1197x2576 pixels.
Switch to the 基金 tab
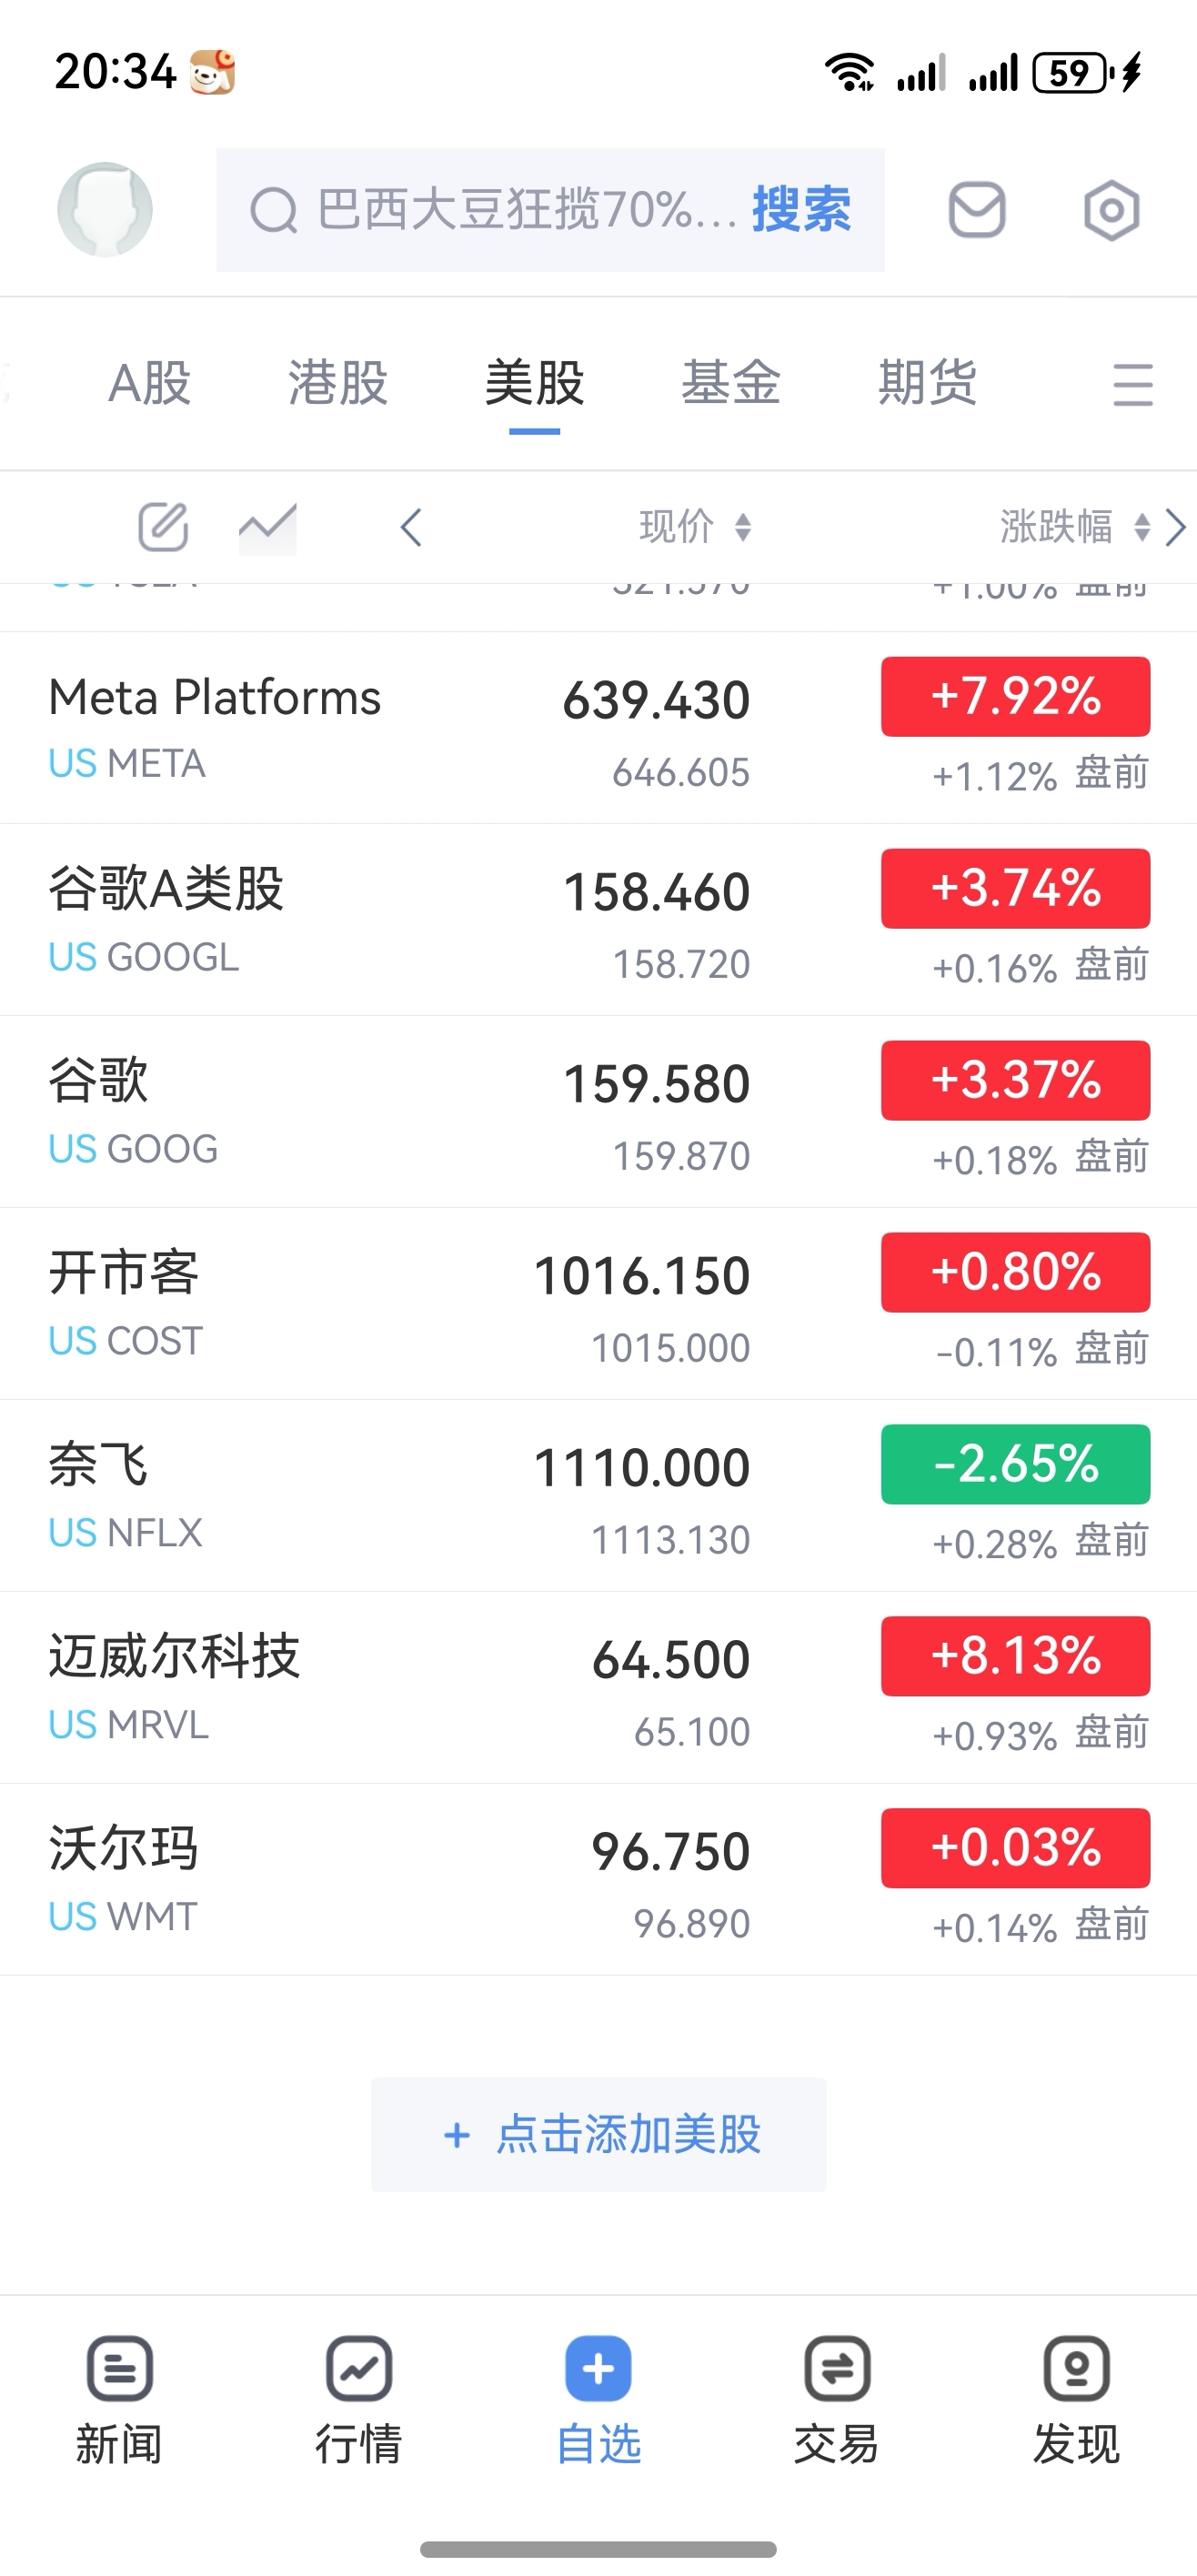pyautogui.click(x=731, y=383)
